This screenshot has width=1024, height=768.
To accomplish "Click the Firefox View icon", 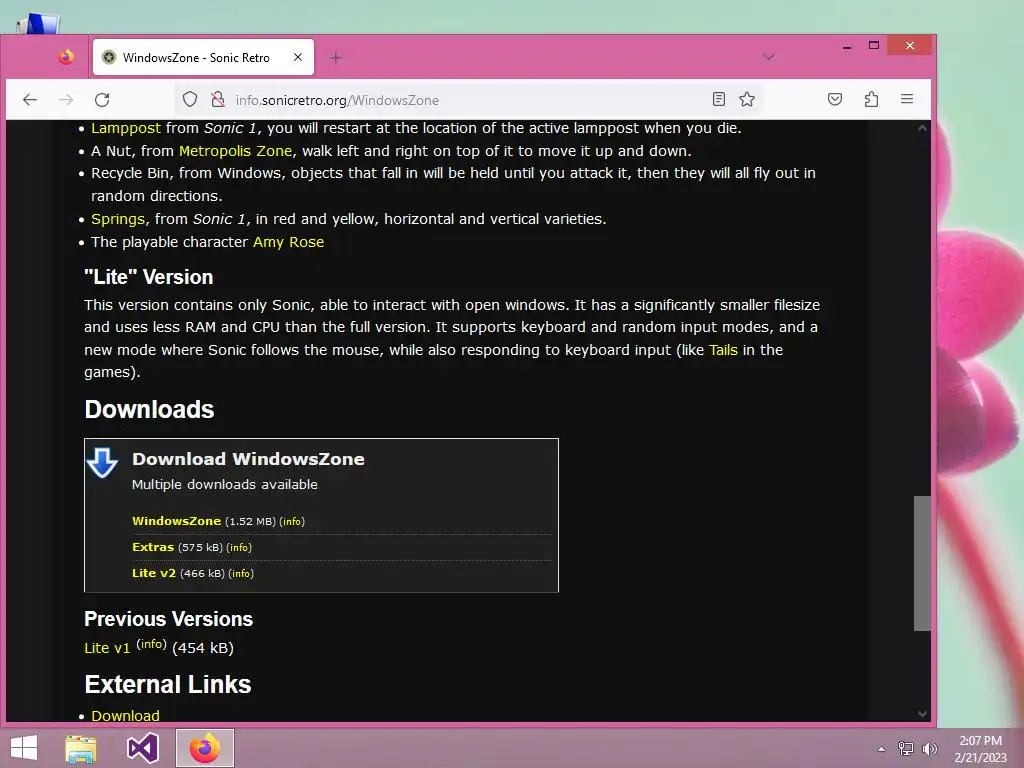I will click(x=66, y=57).
